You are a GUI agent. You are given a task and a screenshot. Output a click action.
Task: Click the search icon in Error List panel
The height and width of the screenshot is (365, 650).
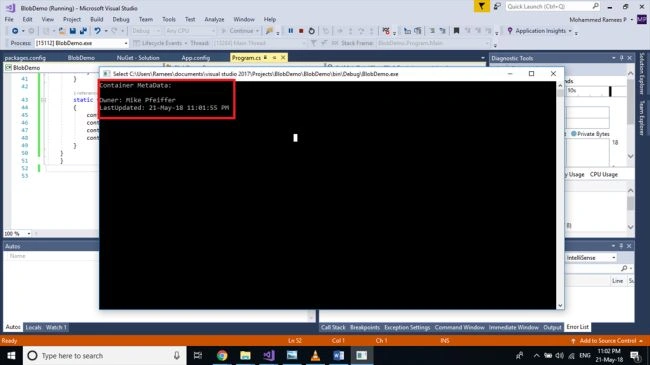click(x=624, y=269)
